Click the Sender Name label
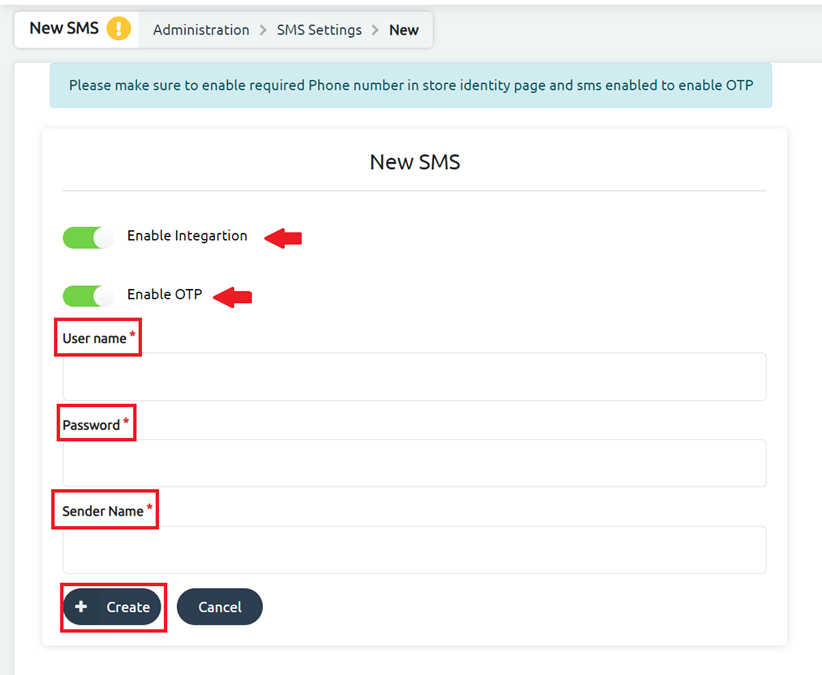The width and height of the screenshot is (822, 675). click(x=103, y=511)
